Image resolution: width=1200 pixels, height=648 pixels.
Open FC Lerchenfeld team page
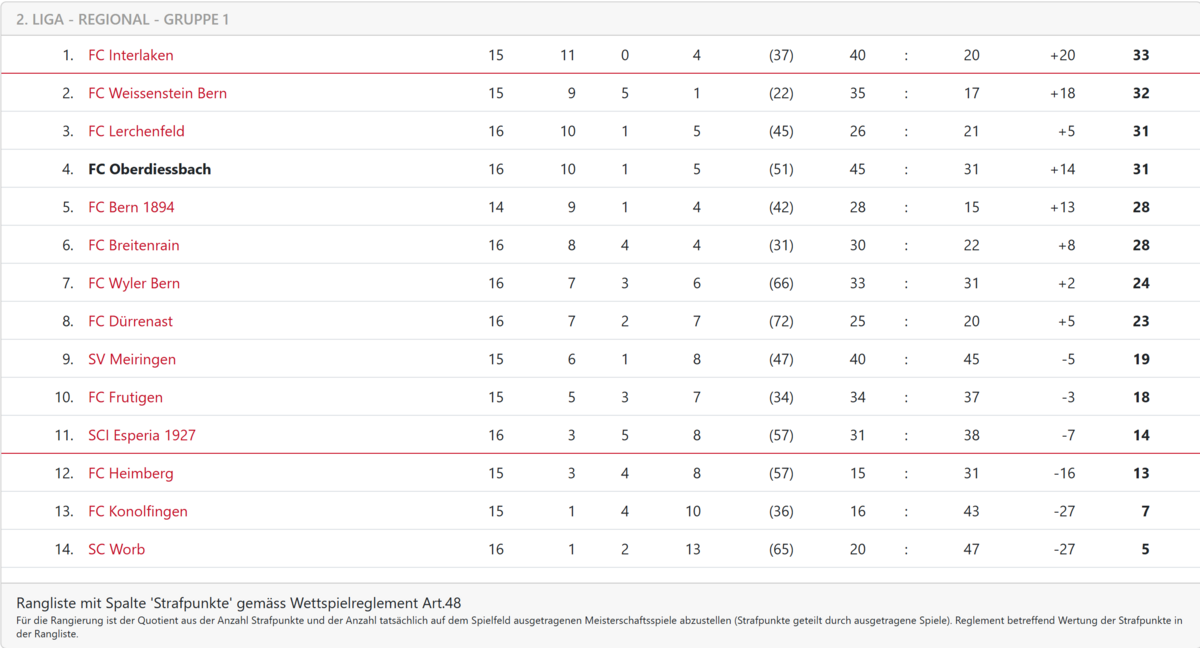(x=136, y=131)
